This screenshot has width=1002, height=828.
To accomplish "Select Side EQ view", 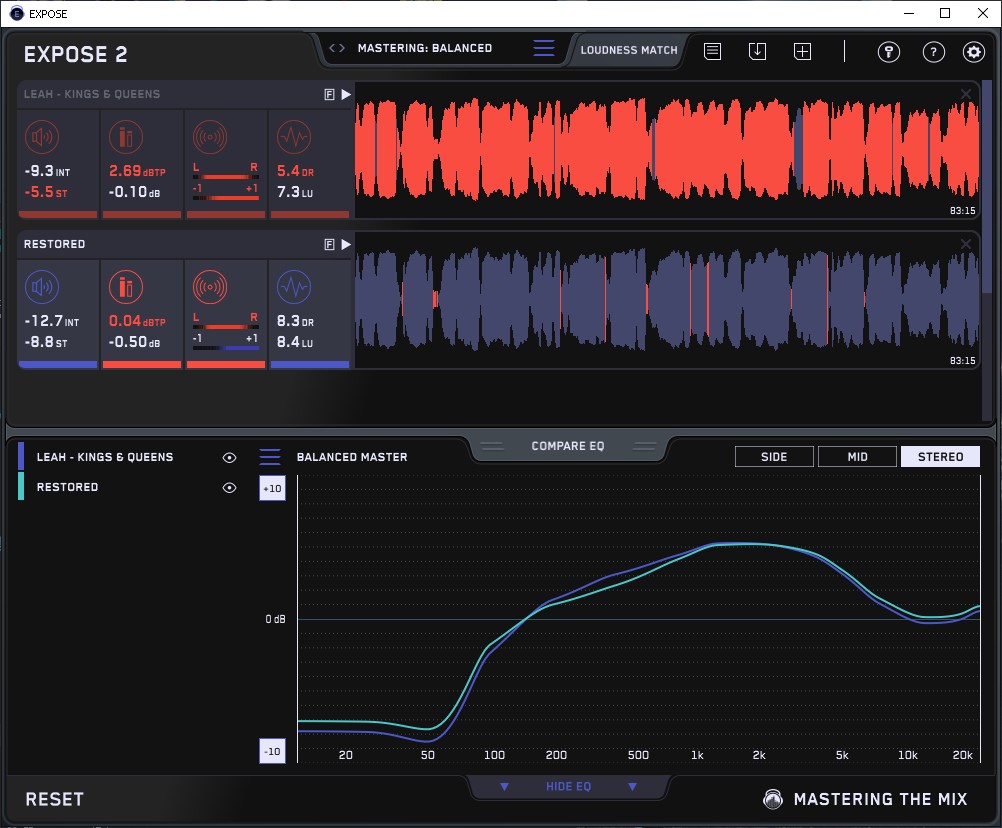I will 774,457.
